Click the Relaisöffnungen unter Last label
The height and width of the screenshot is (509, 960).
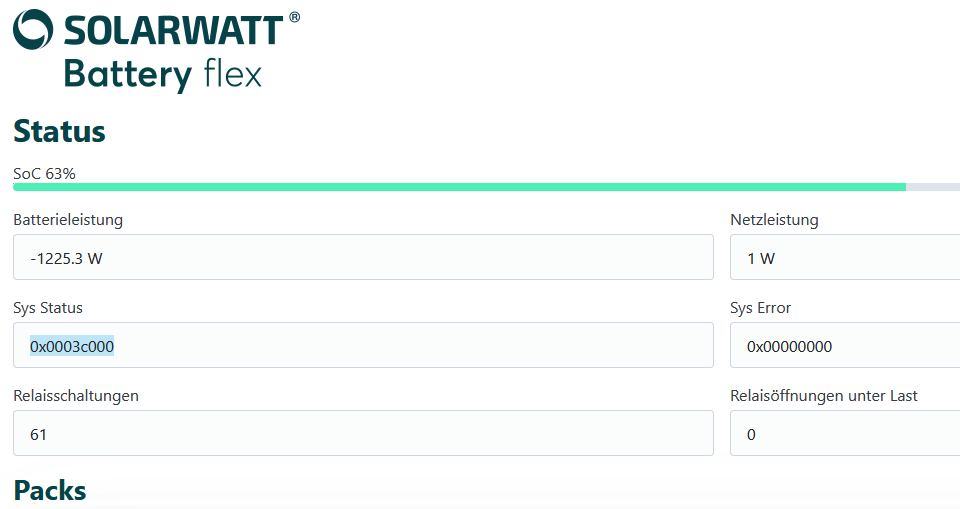[x=824, y=395]
